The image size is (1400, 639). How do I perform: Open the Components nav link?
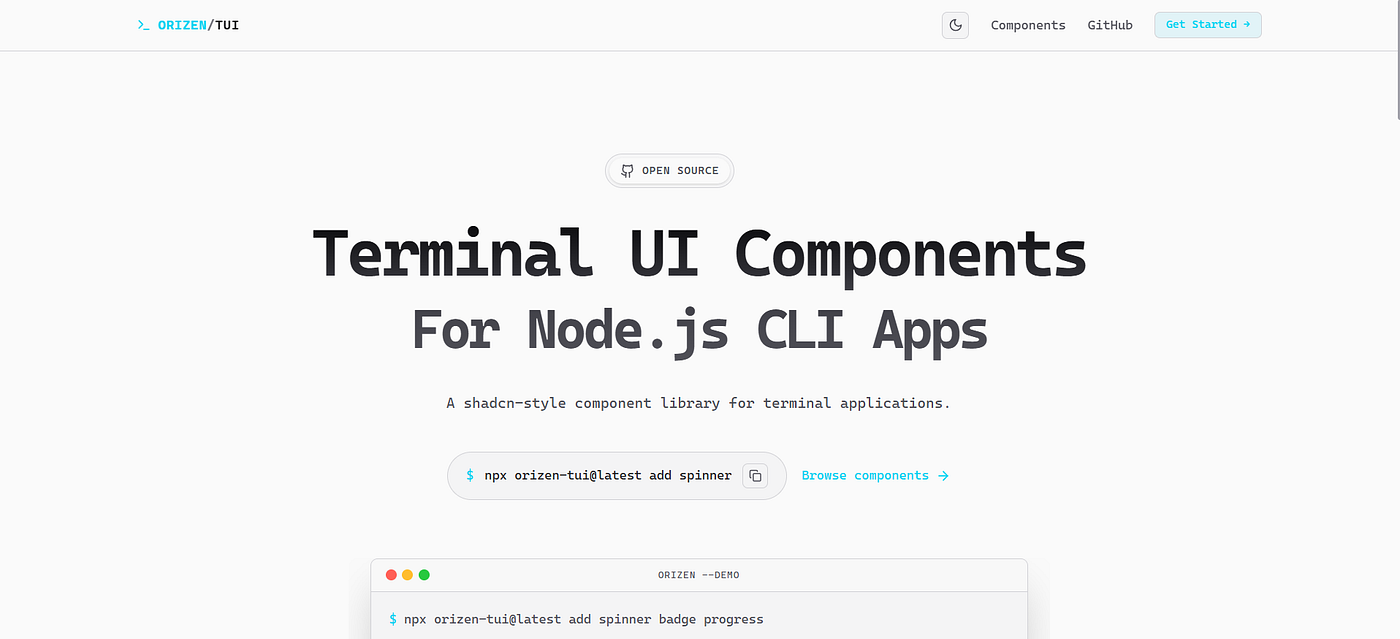pos(1028,25)
